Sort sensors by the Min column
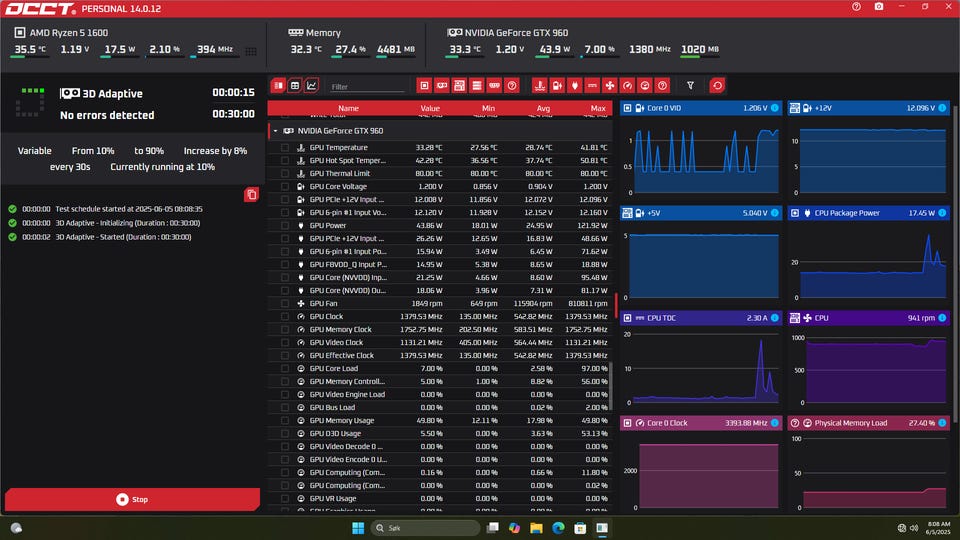960x540 pixels. [488, 108]
